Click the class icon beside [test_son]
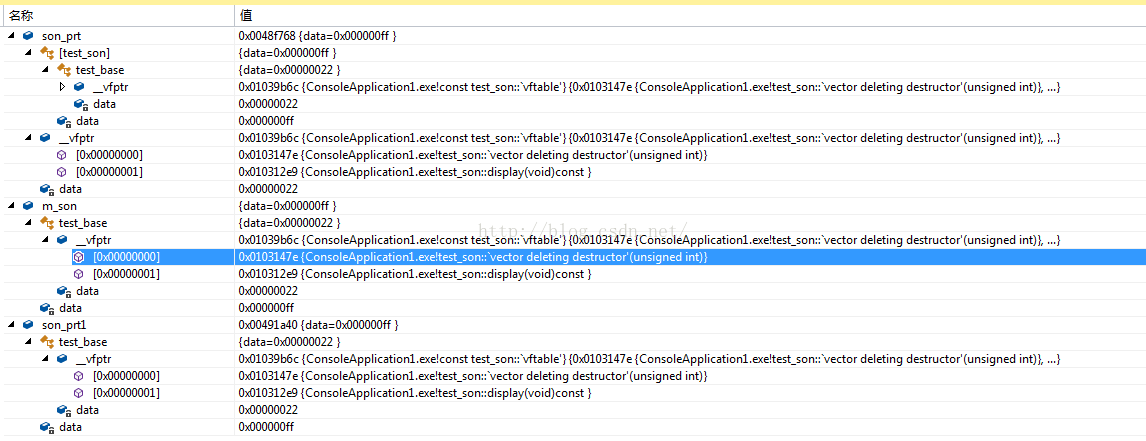The width and height of the screenshot is (1146, 441). click(x=46, y=53)
